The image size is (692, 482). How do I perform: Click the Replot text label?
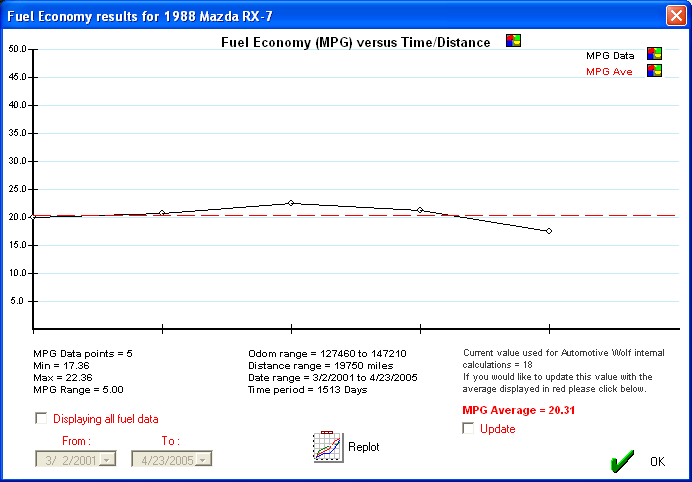[363, 447]
